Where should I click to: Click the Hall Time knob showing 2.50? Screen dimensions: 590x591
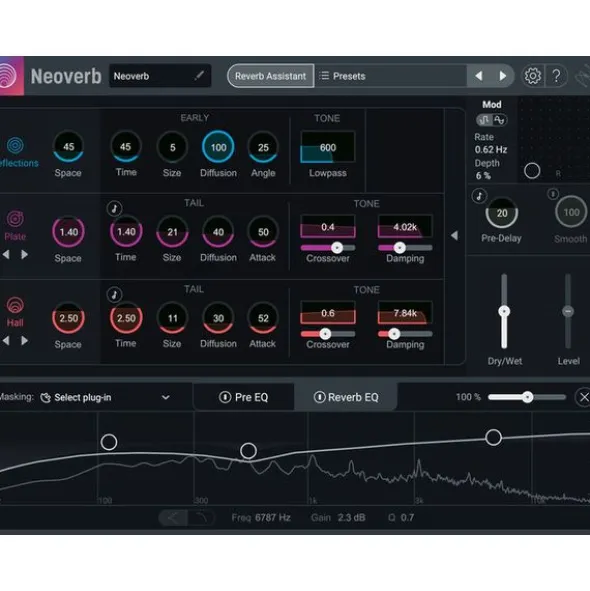pyautogui.click(x=126, y=318)
